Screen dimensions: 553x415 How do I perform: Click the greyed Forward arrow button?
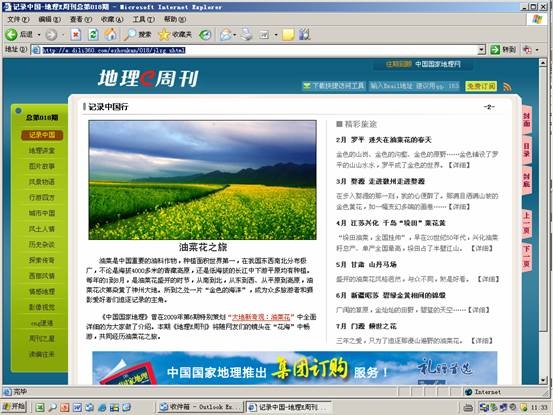tap(51, 35)
